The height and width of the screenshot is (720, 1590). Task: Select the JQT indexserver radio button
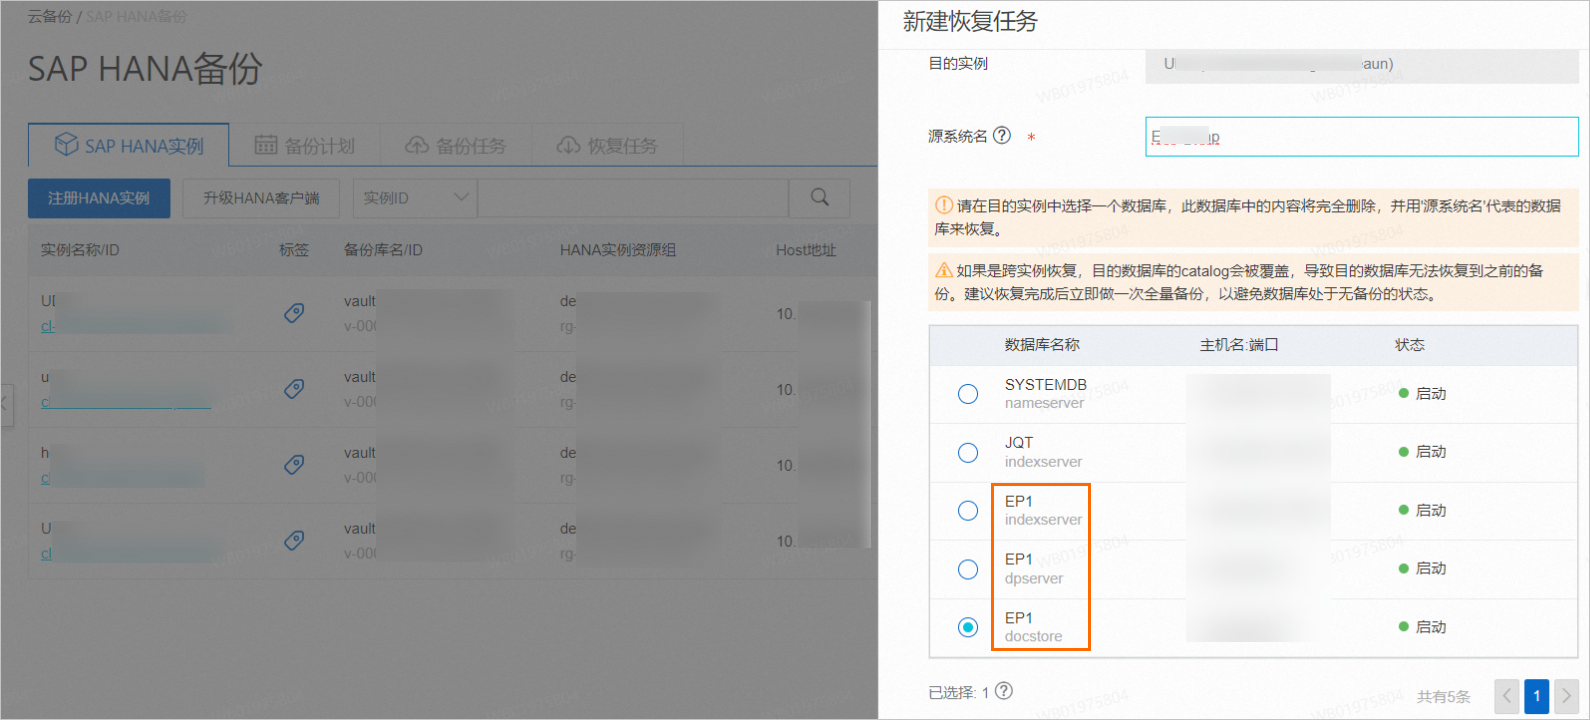click(x=968, y=452)
